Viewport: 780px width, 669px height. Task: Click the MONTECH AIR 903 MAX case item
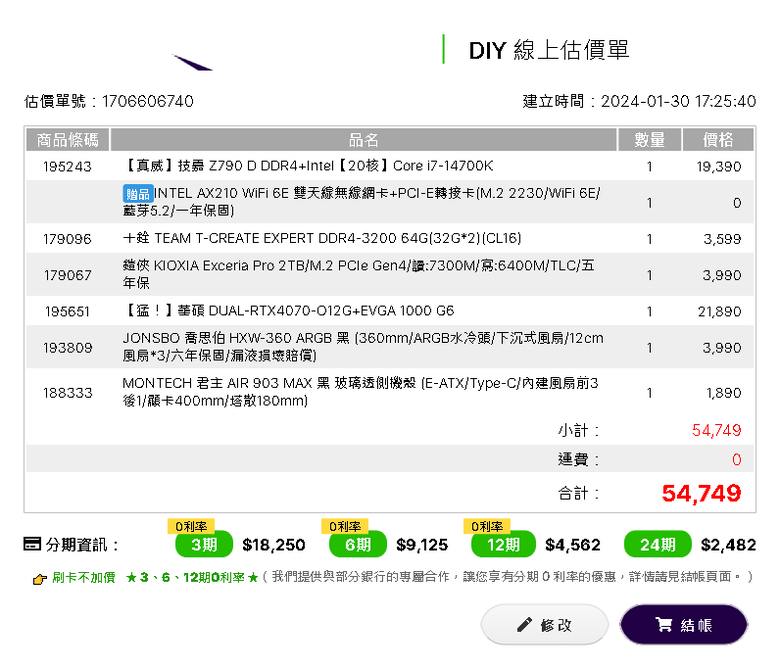[x=361, y=392]
